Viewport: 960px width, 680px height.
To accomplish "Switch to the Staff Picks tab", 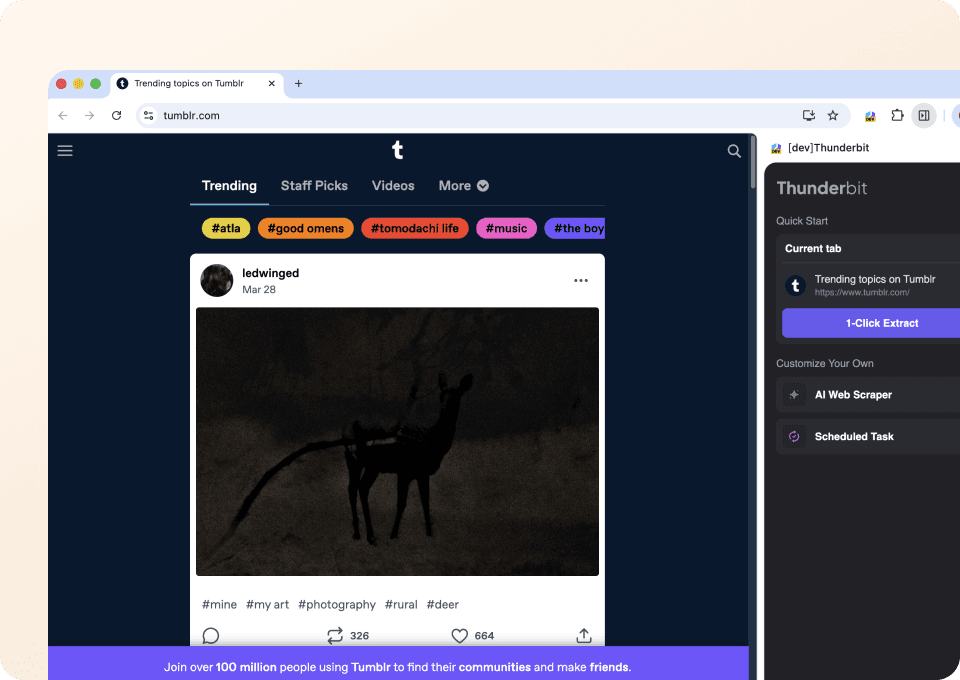I will click(314, 185).
